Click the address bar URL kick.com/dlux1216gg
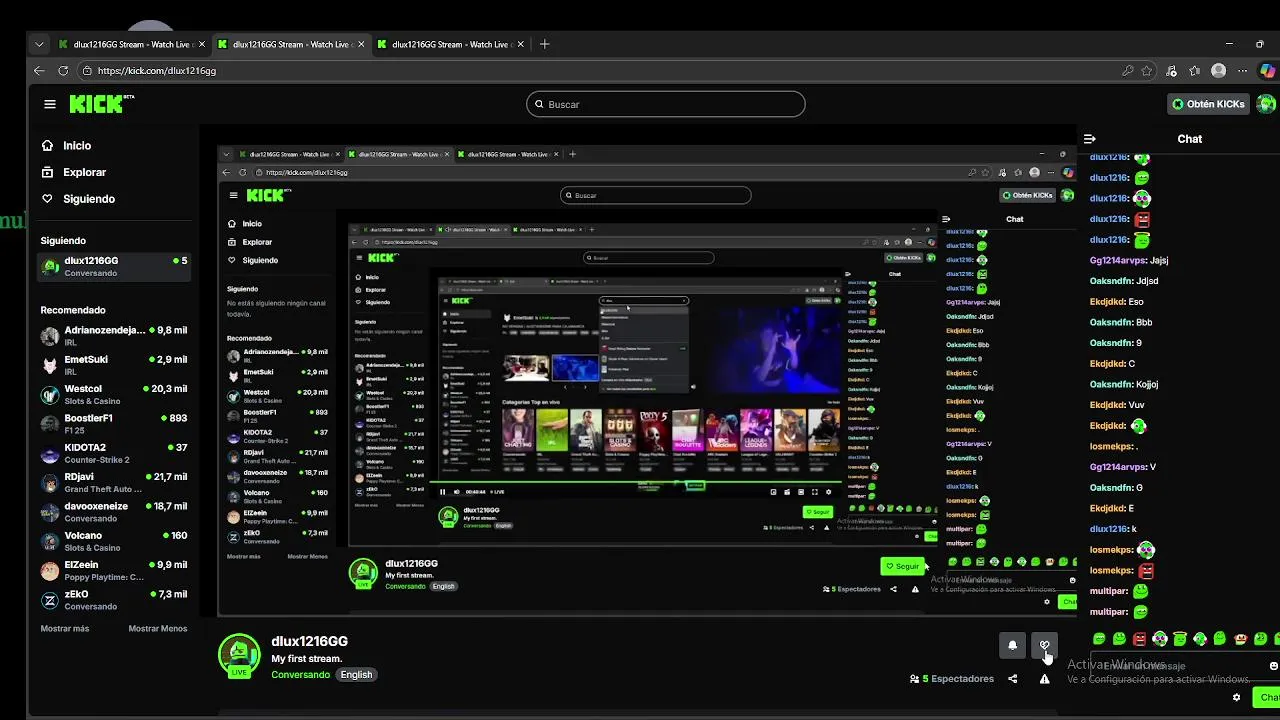The image size is (1280, 720). [157, 71]
